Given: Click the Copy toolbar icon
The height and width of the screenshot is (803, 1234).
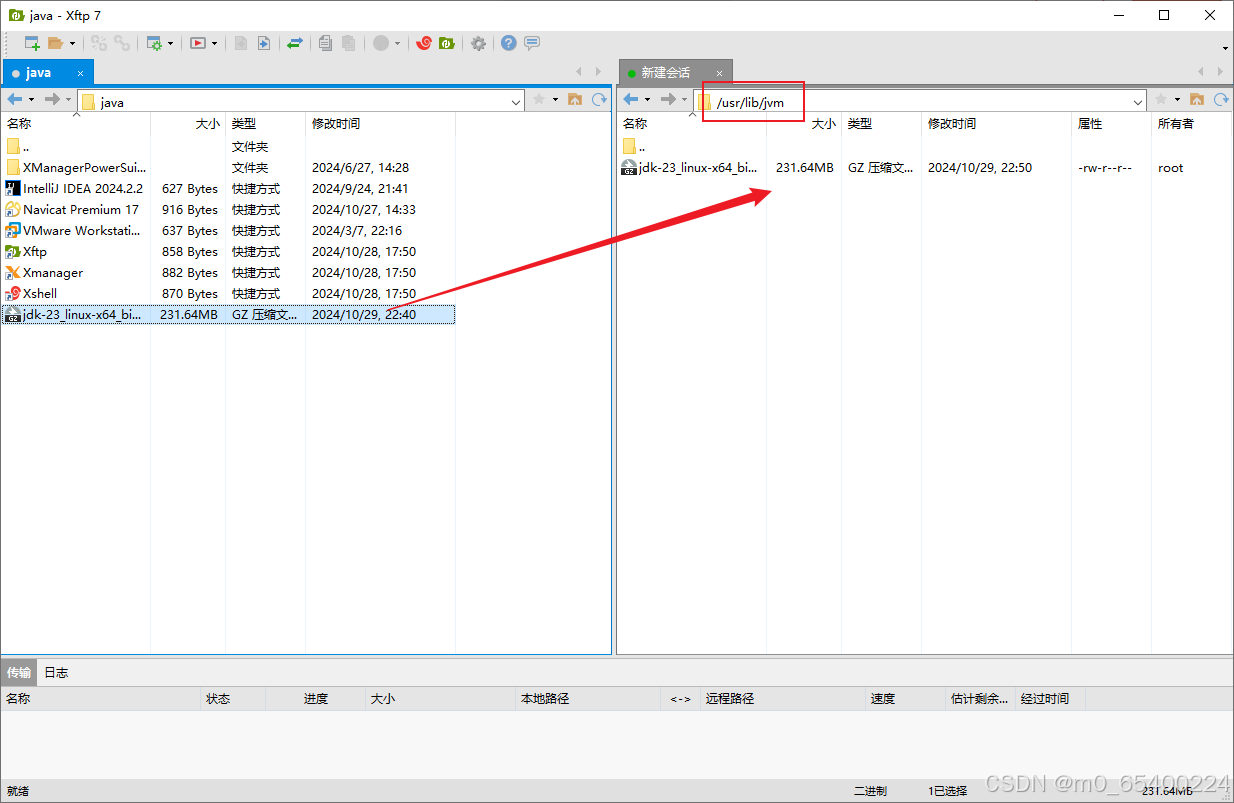Looking at the screenshot, I should pyautogui.click(x=324, y=43).
